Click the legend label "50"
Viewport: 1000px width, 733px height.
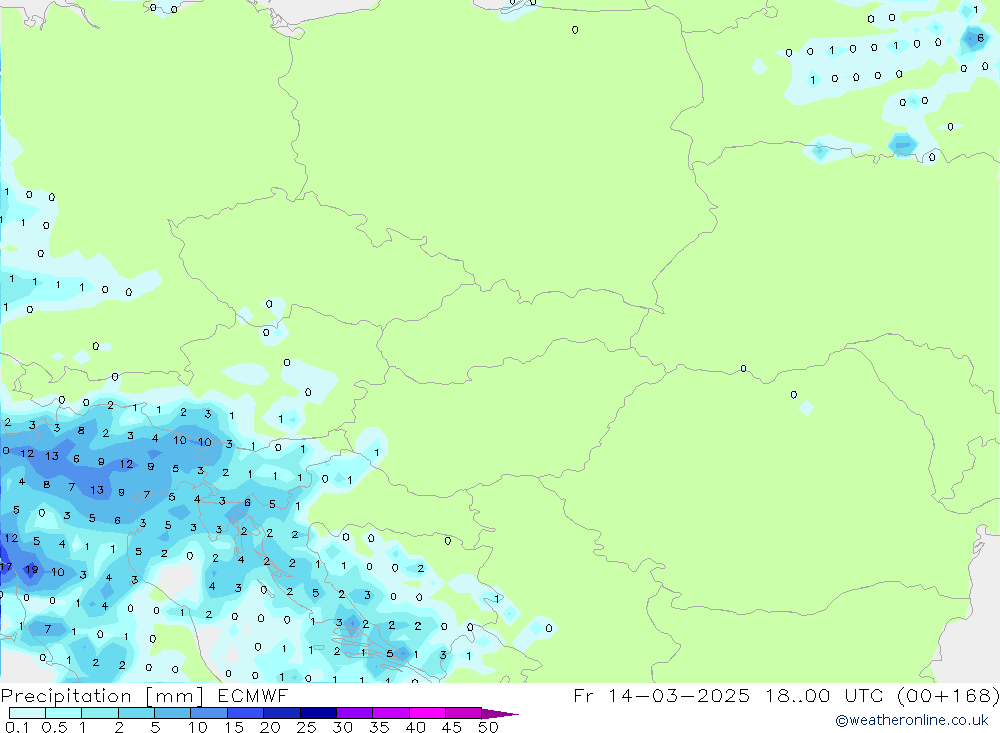click(x=488, y=727)
